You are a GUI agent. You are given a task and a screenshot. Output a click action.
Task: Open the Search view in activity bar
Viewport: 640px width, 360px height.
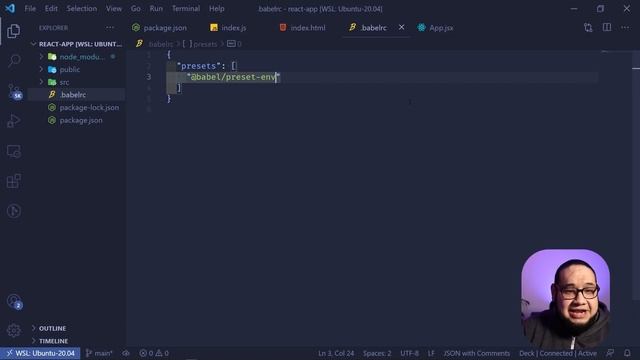tap(13, 61)
